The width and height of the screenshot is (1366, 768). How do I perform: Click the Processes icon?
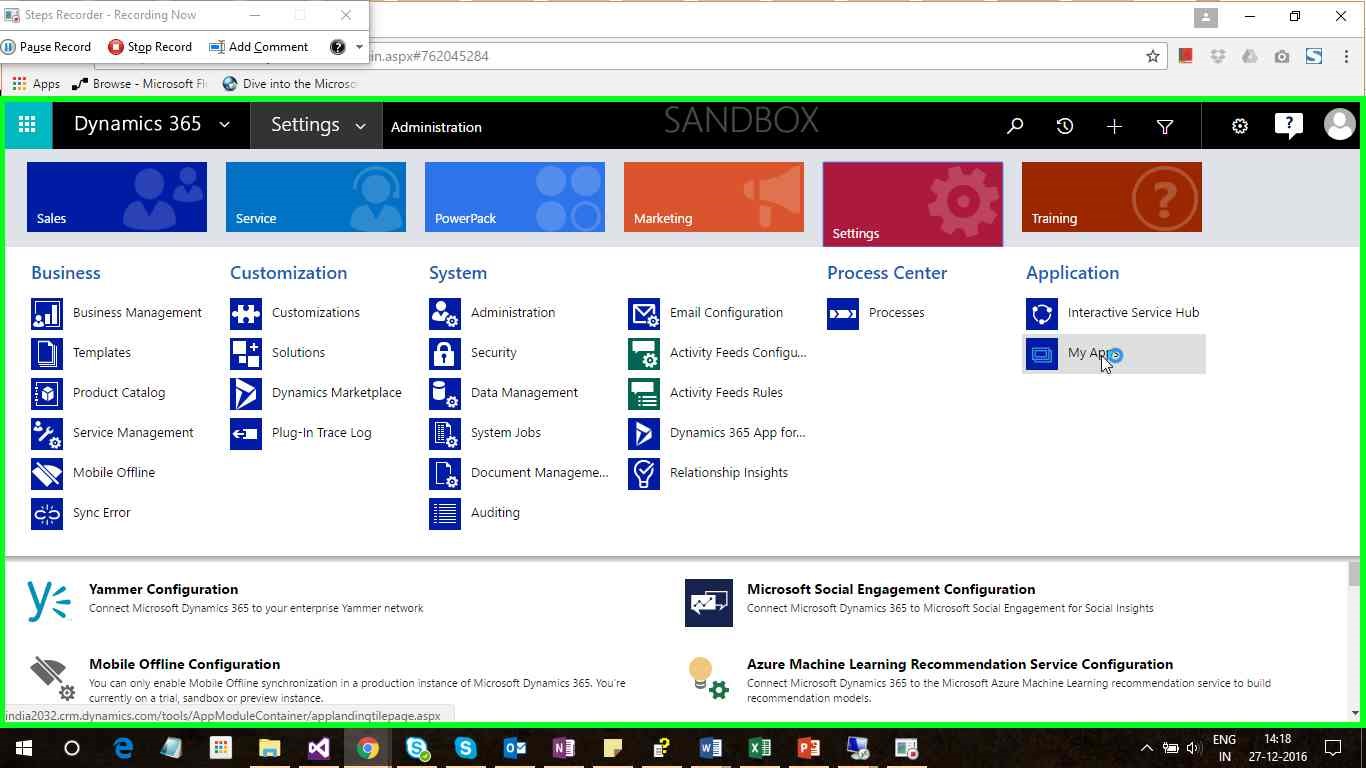843,313
